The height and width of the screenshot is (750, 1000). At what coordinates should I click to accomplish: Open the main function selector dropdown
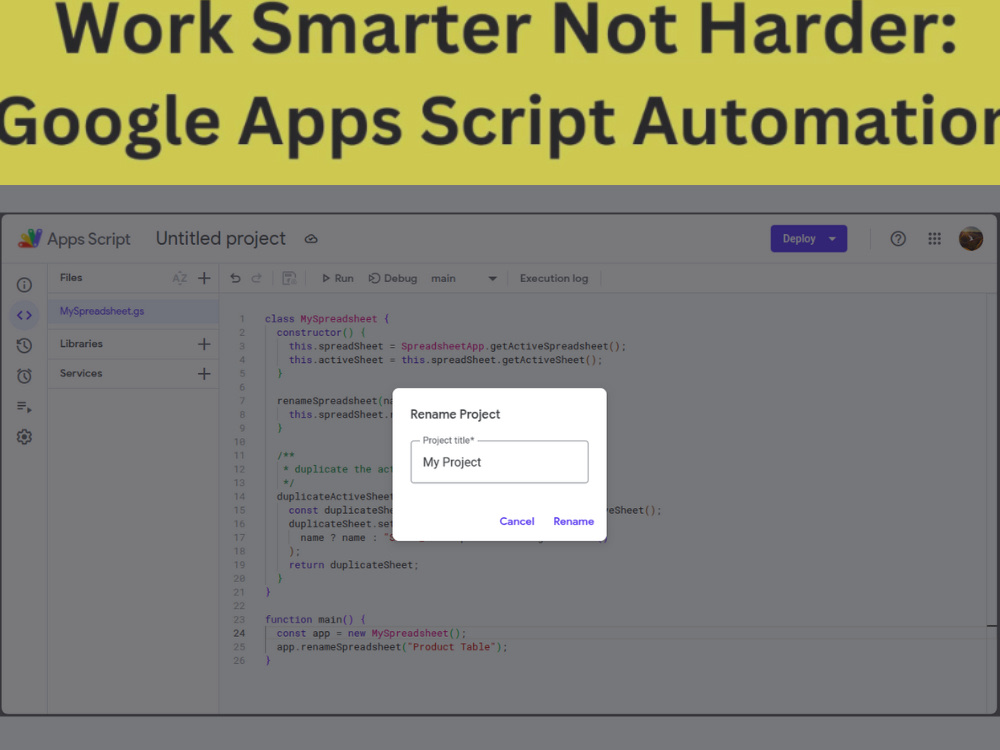(x=464, y=278)
